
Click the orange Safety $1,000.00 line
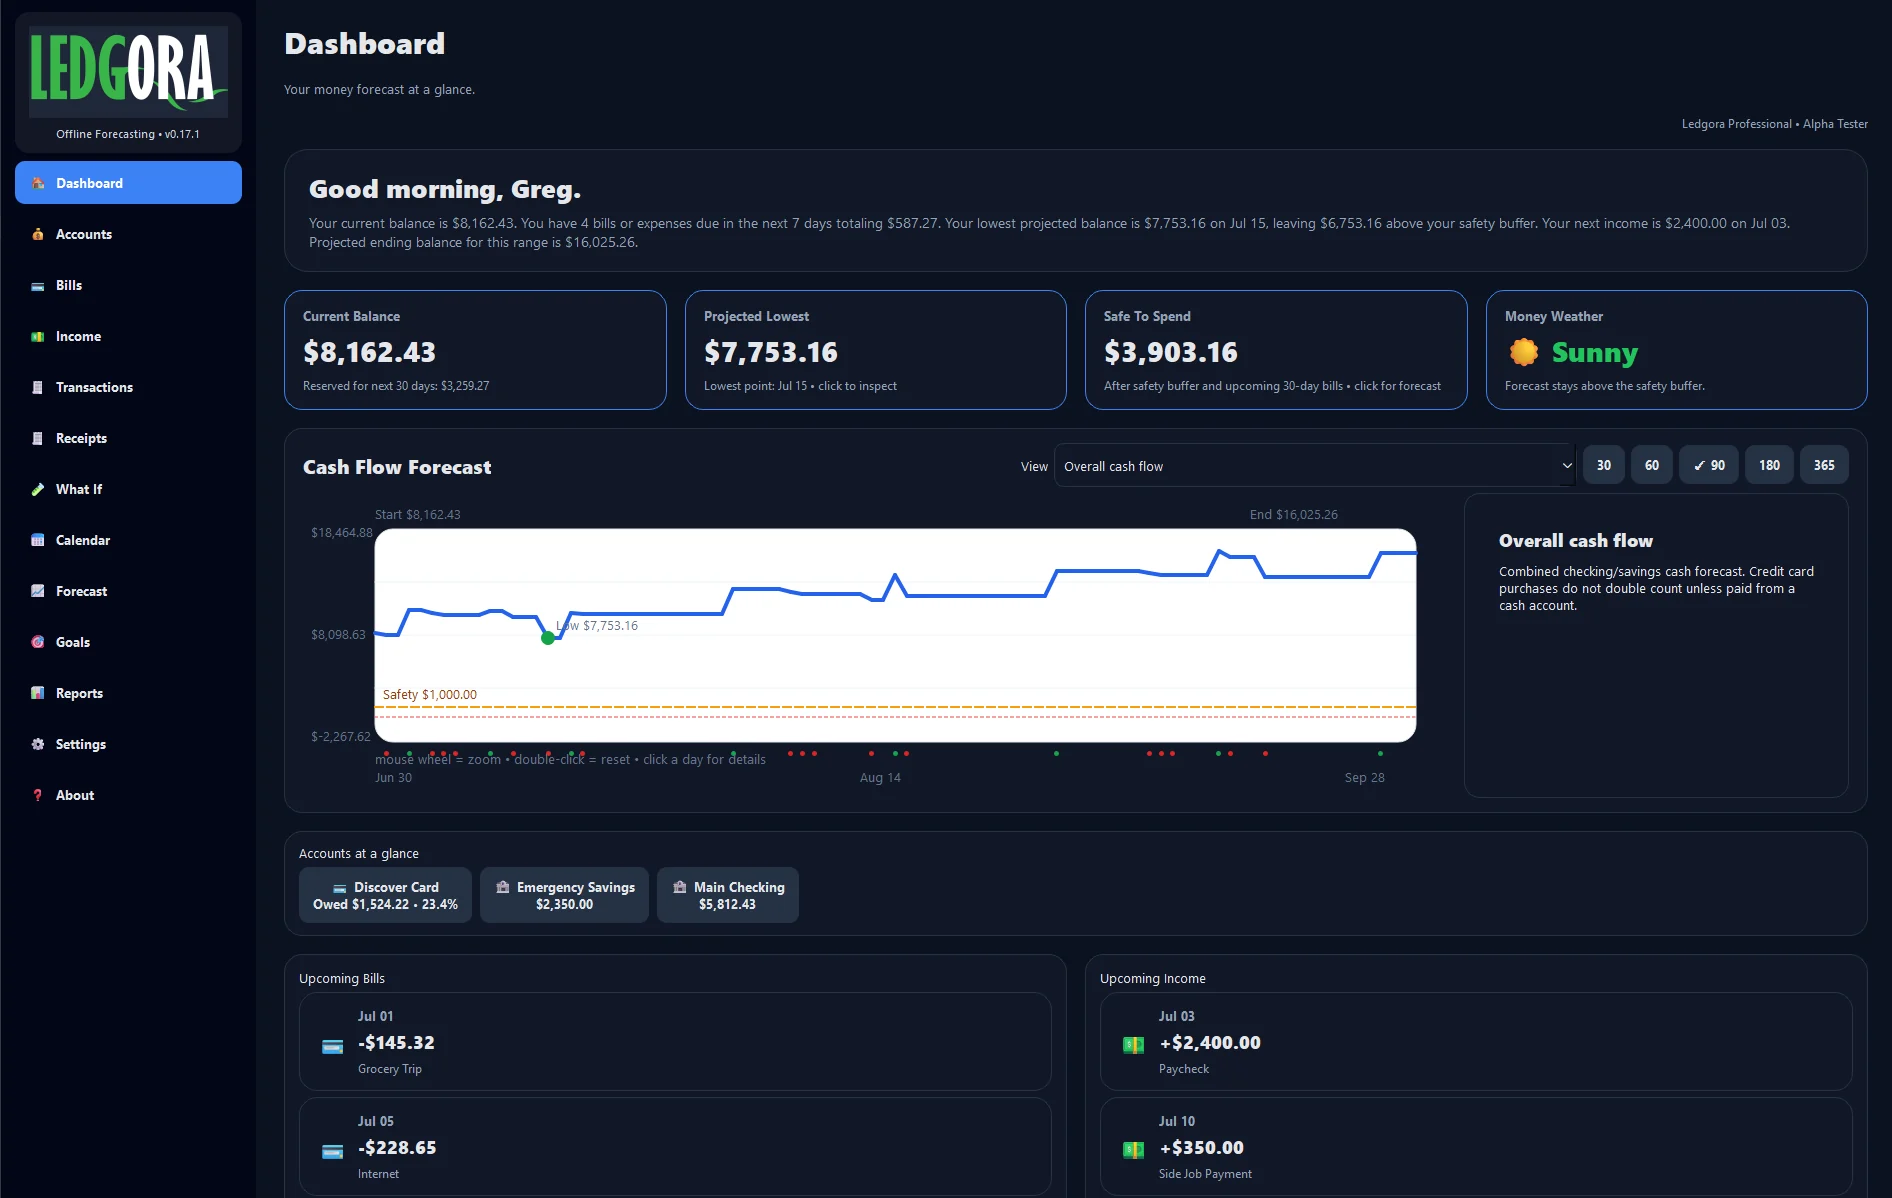[895, 707]
